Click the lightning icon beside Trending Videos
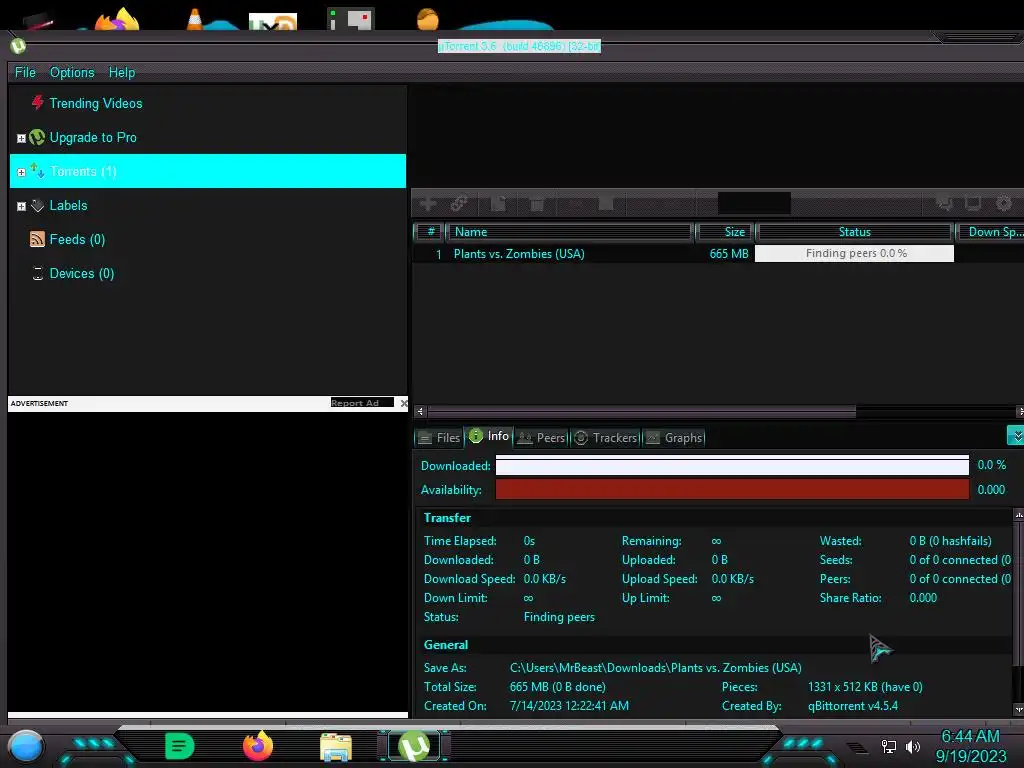 pyautogui.click(x=38, y=103)
